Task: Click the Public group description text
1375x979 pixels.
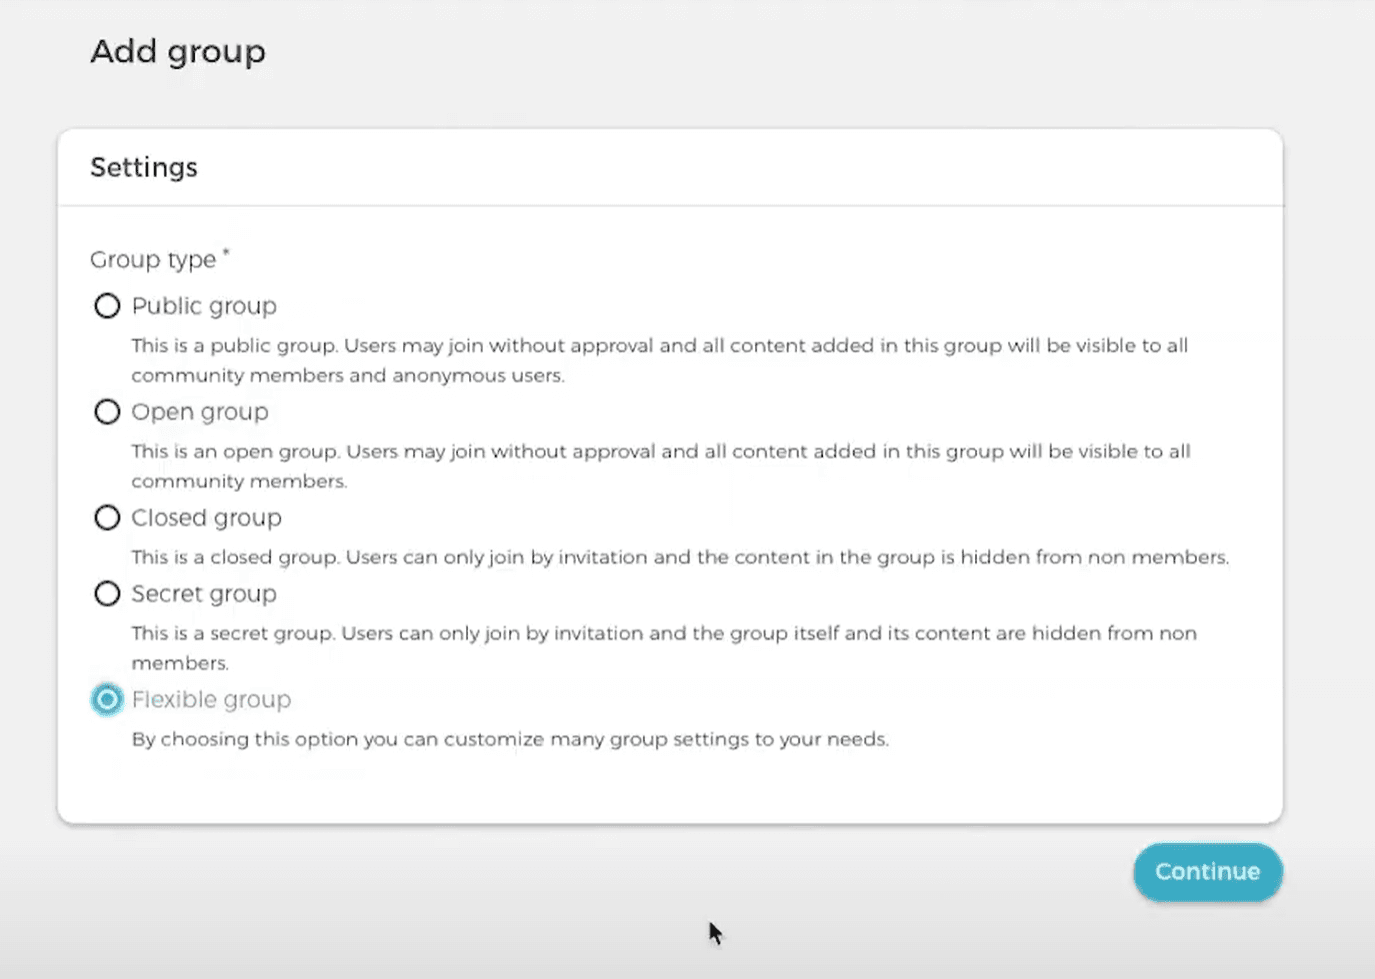Action: click(x=658, y=360)
